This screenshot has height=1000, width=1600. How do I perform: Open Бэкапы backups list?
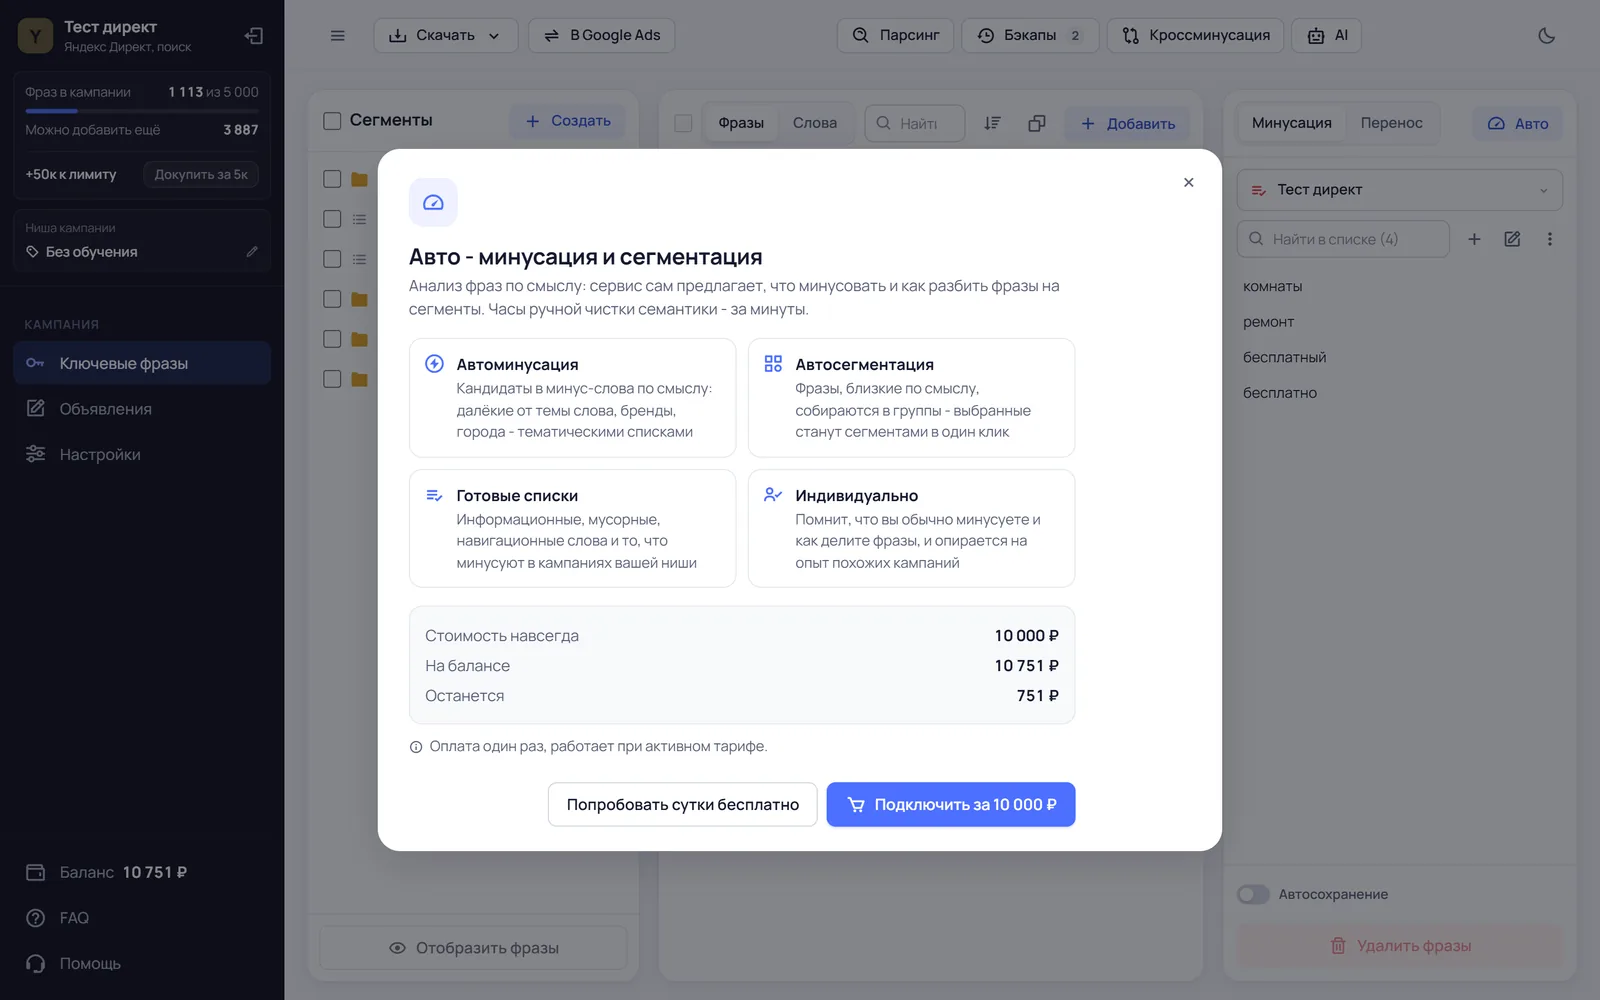point(1030,36)
